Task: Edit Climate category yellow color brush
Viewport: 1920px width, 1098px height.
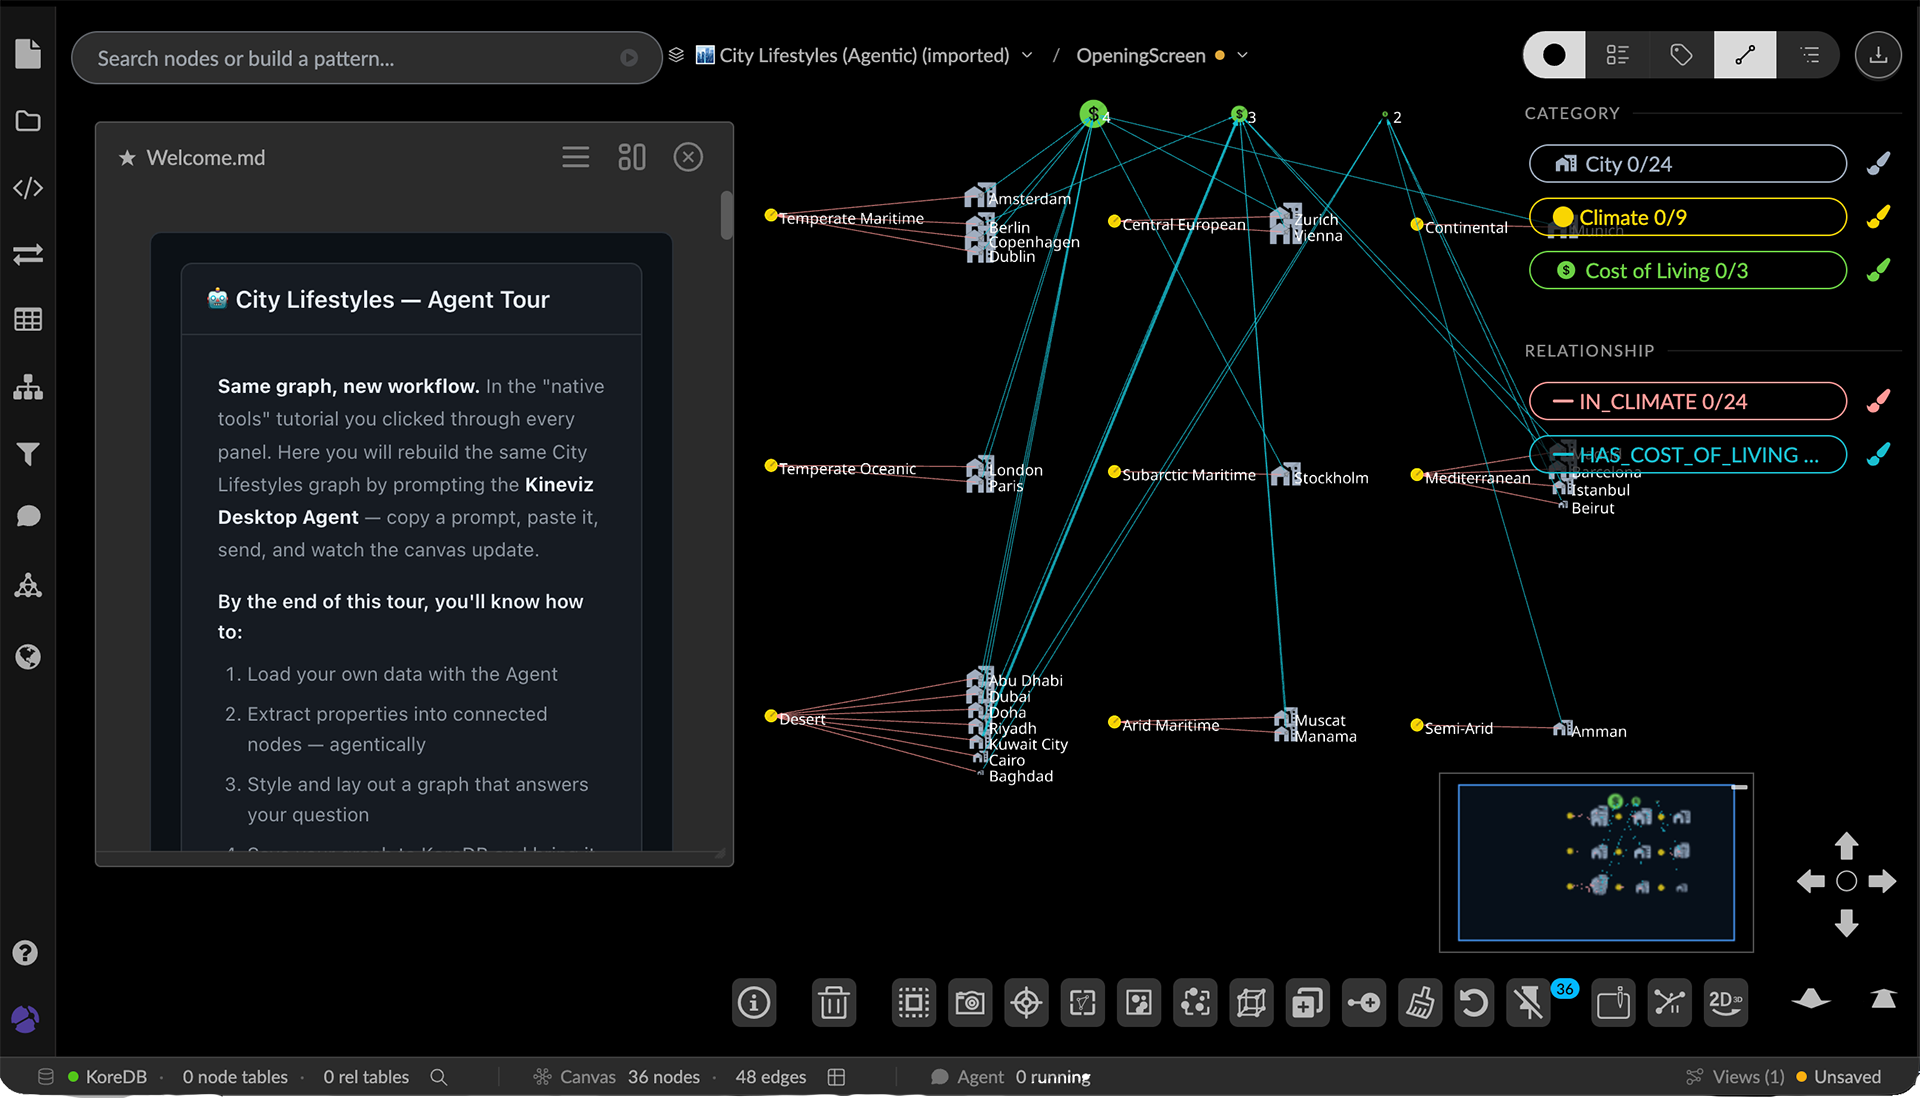Action: click(x=1878, y=216)
